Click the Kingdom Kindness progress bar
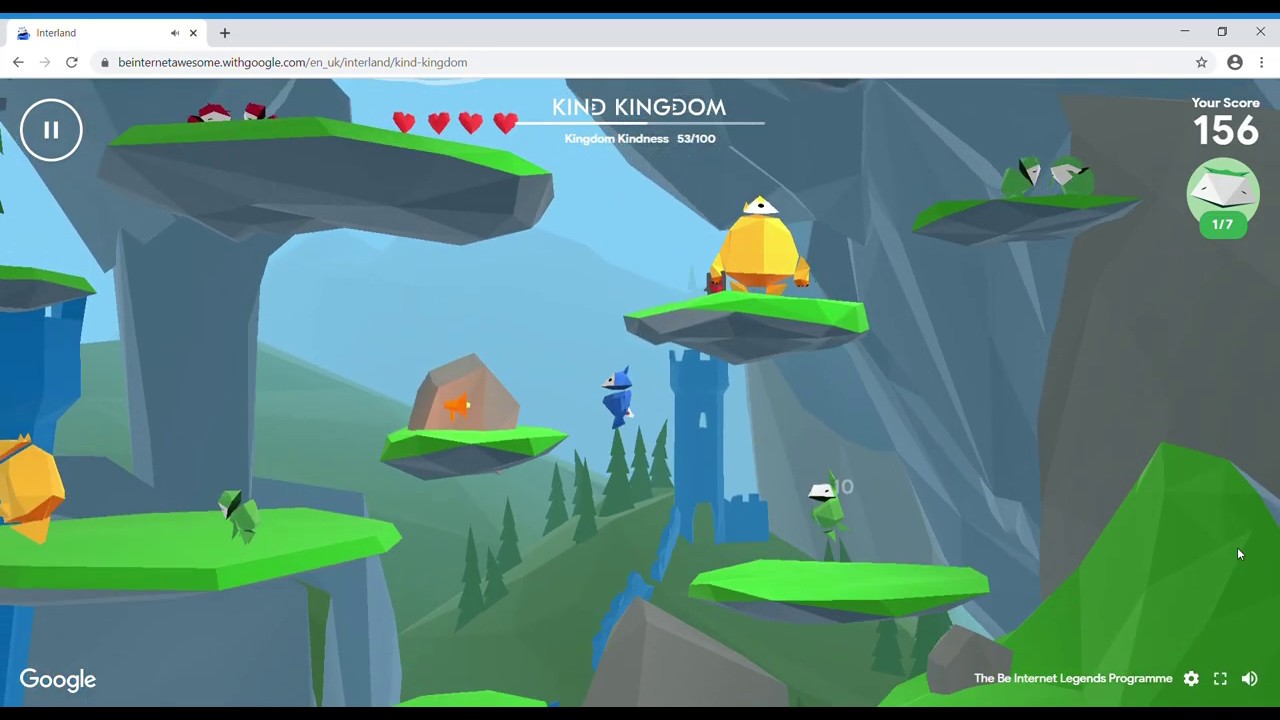Screen dimensions: 1280x720 click(x=640, y=123)
